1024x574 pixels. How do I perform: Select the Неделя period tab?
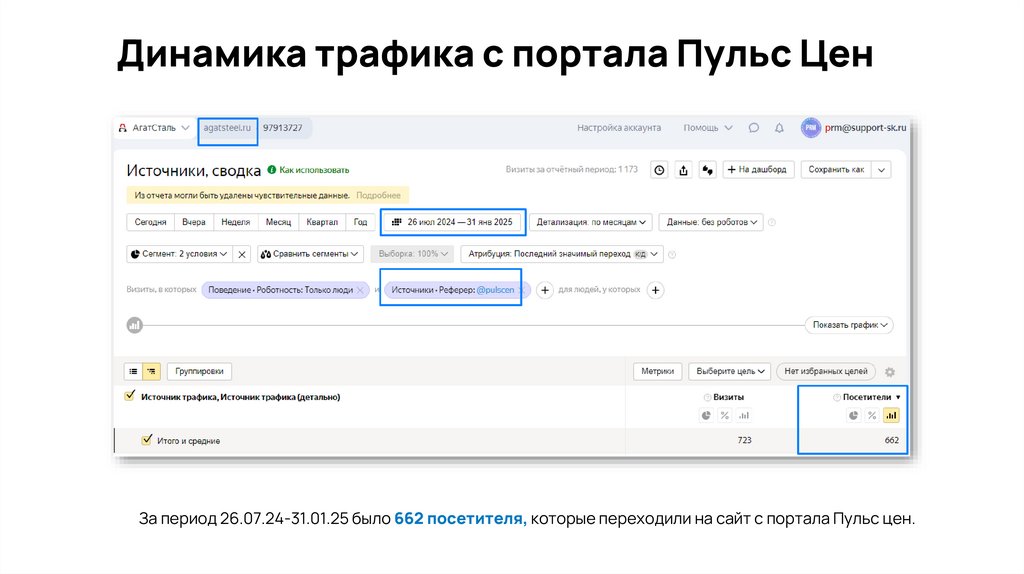[236, 222]
